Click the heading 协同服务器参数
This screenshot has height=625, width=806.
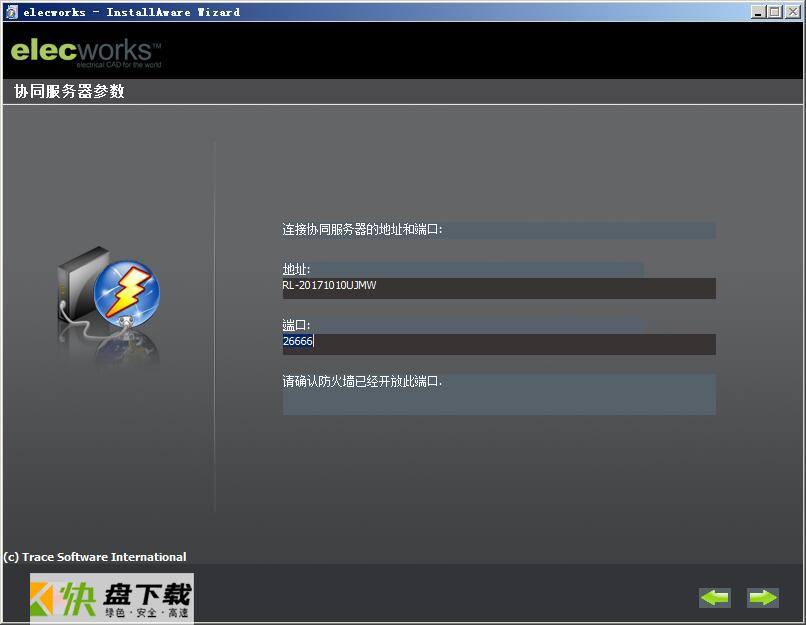[69, 91]
